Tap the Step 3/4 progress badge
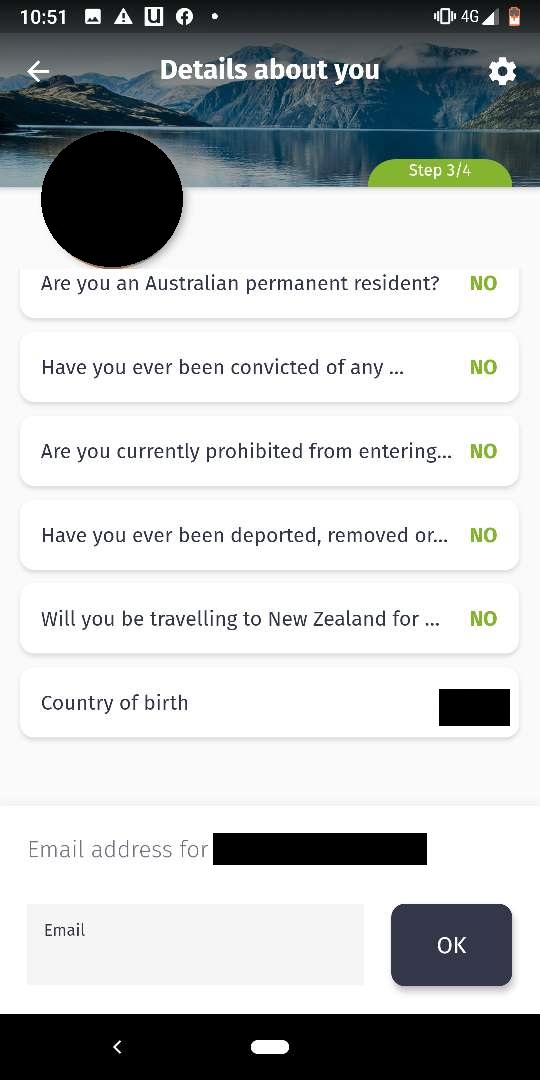This screenshot has width=540, height=1080. (x=440, y=172)
